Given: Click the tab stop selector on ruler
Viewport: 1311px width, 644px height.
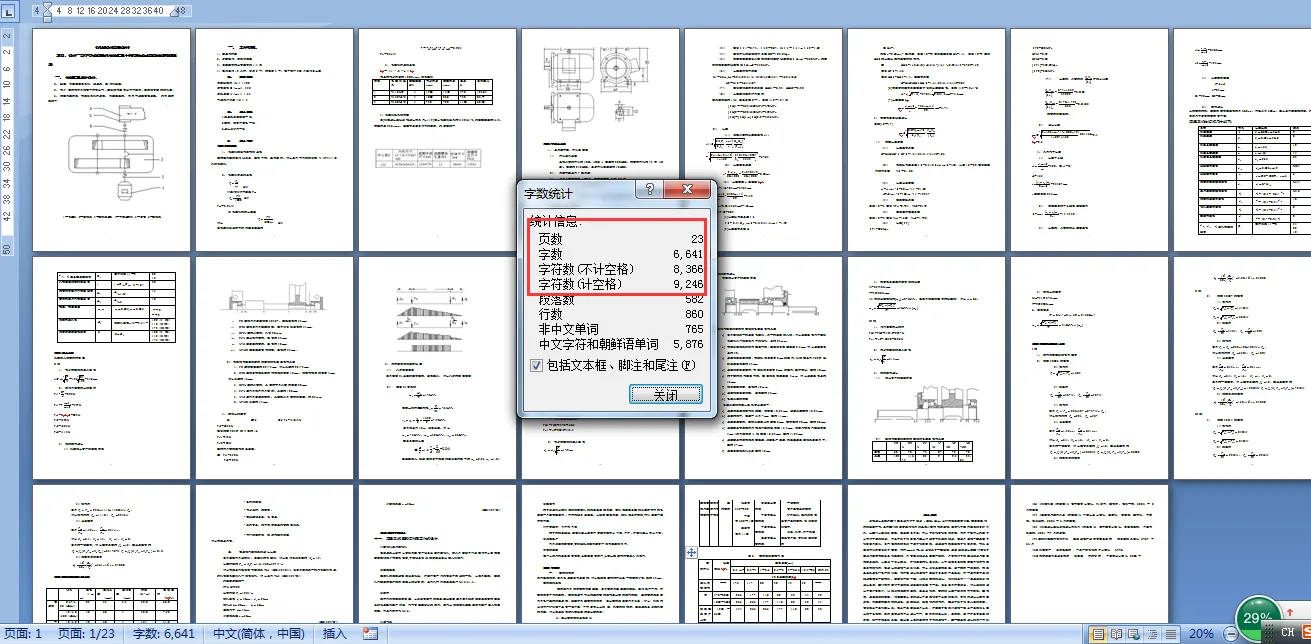Looking at the screenshot, I should (8, 10).
